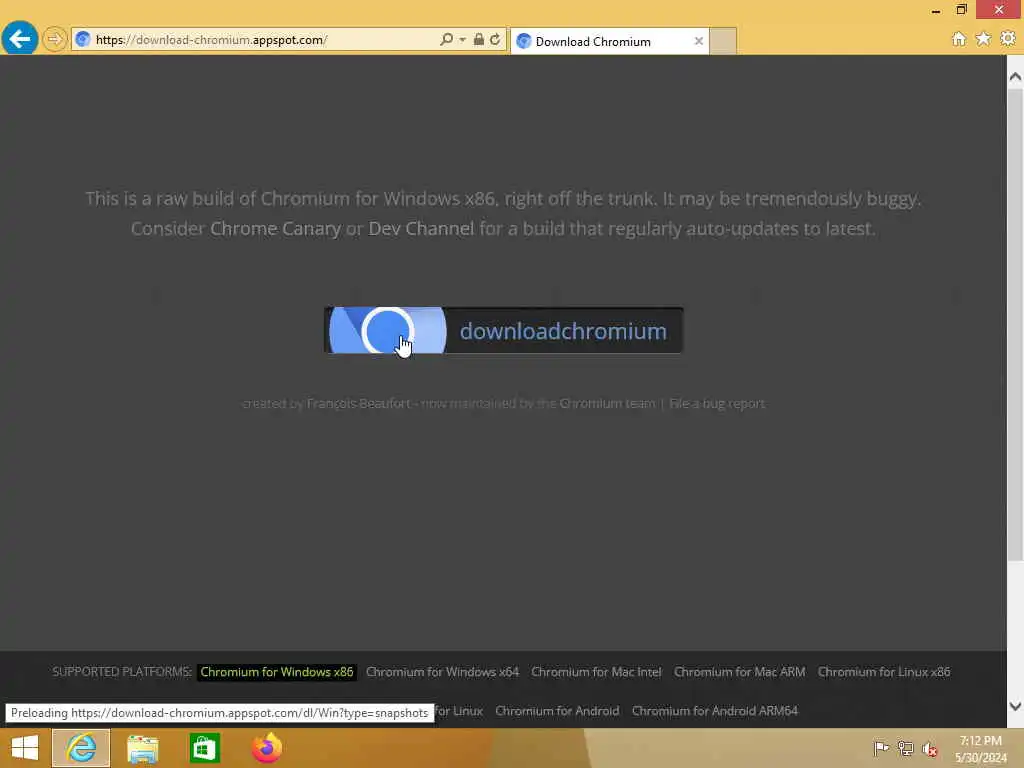The width and height of the screenshot is (1024, 768).
Task: Select the Download Chromium tab
Action: coord(609,41)
